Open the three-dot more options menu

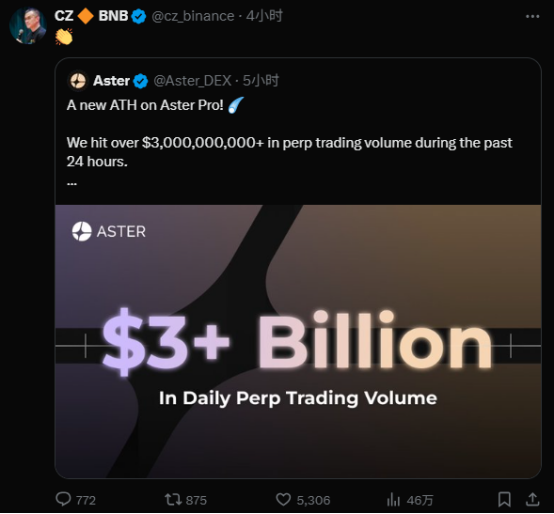point(532,16)
